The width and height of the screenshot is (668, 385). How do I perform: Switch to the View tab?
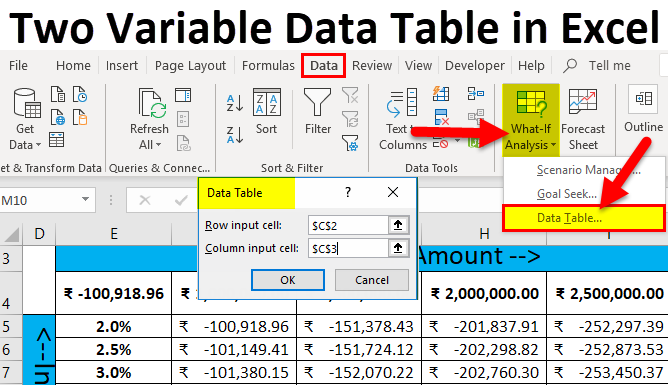click(418, 66)
